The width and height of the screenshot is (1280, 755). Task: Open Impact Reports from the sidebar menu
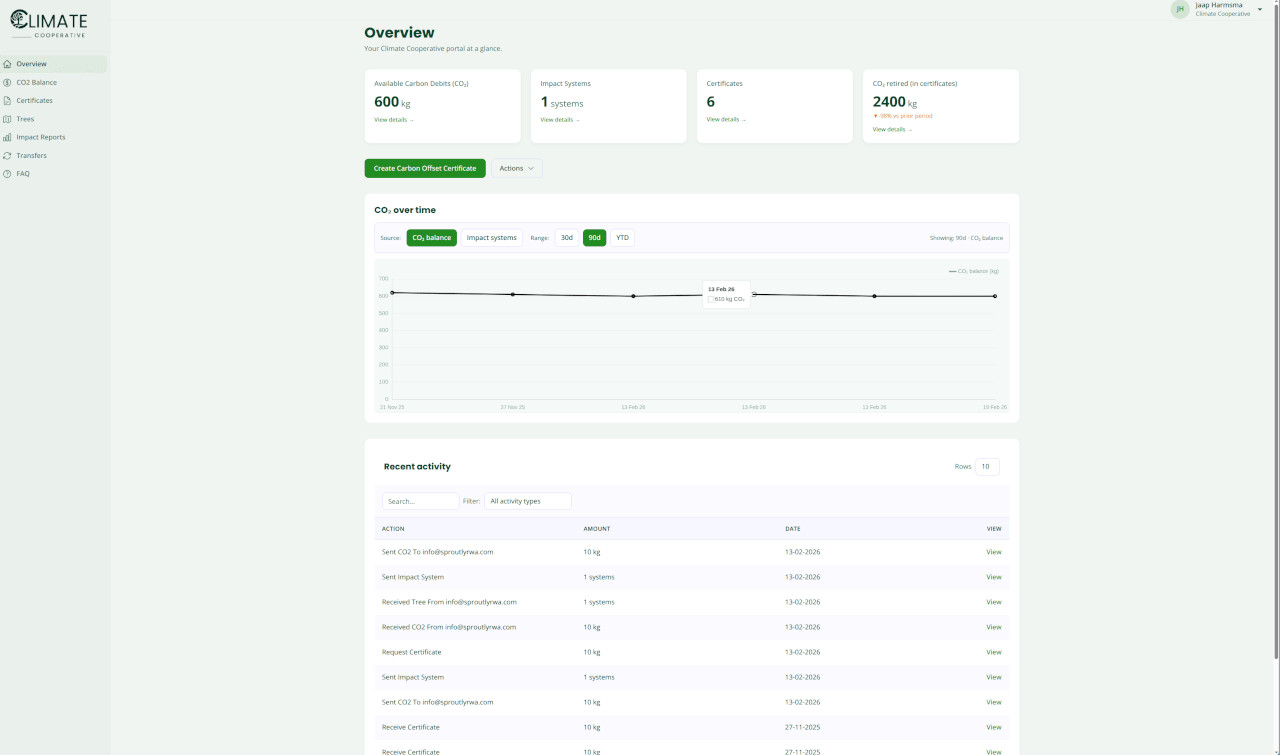(40, 137)
